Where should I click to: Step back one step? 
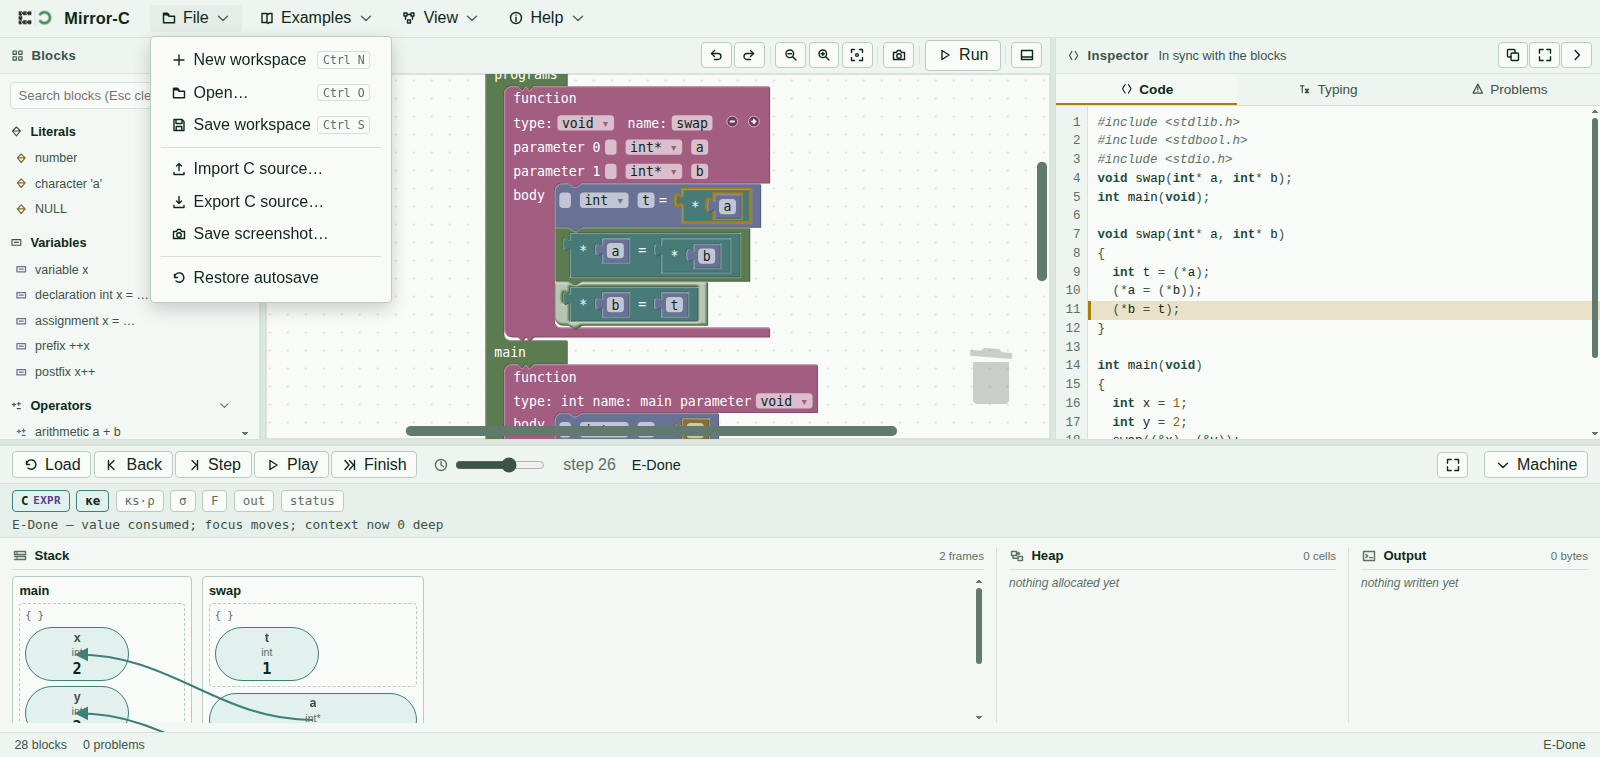(x=134, y=465)
